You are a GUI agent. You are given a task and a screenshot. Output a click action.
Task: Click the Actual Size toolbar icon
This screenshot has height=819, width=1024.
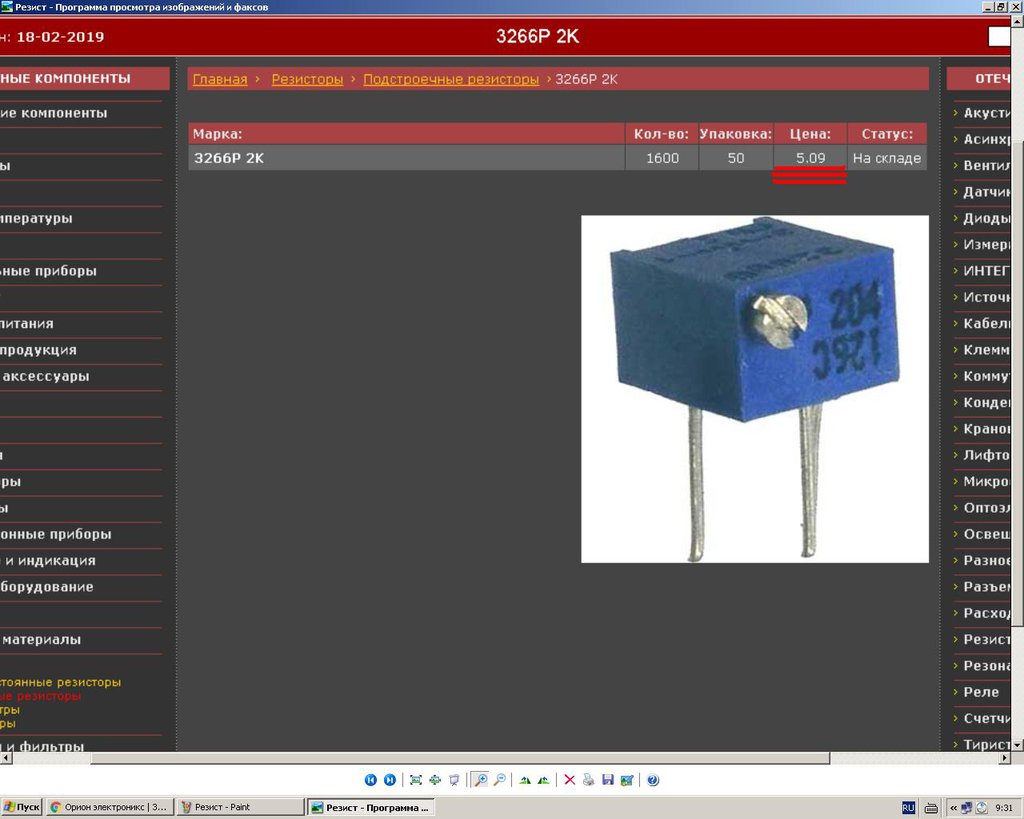[435, 780]
